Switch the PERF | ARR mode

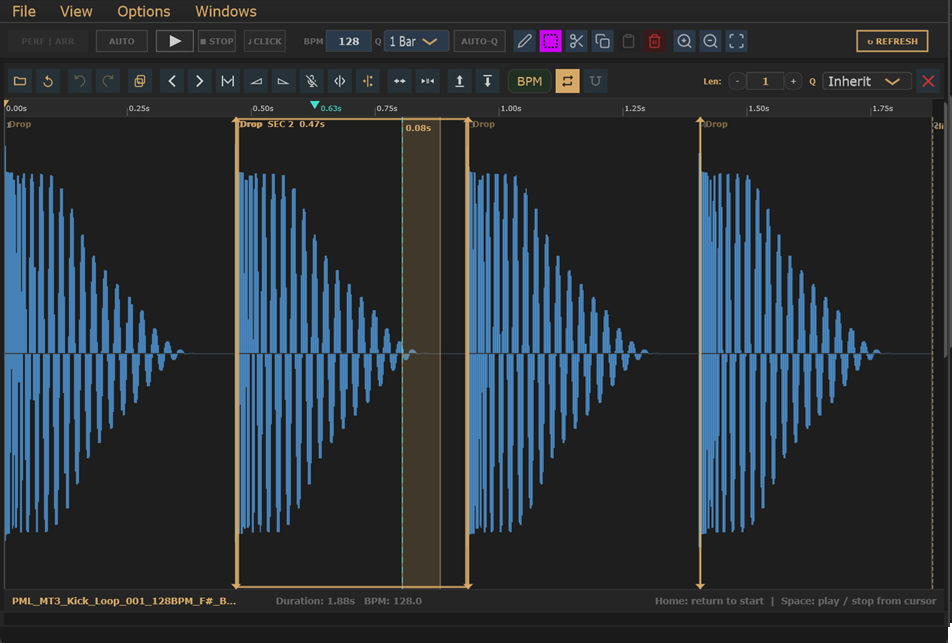(48, 41)
